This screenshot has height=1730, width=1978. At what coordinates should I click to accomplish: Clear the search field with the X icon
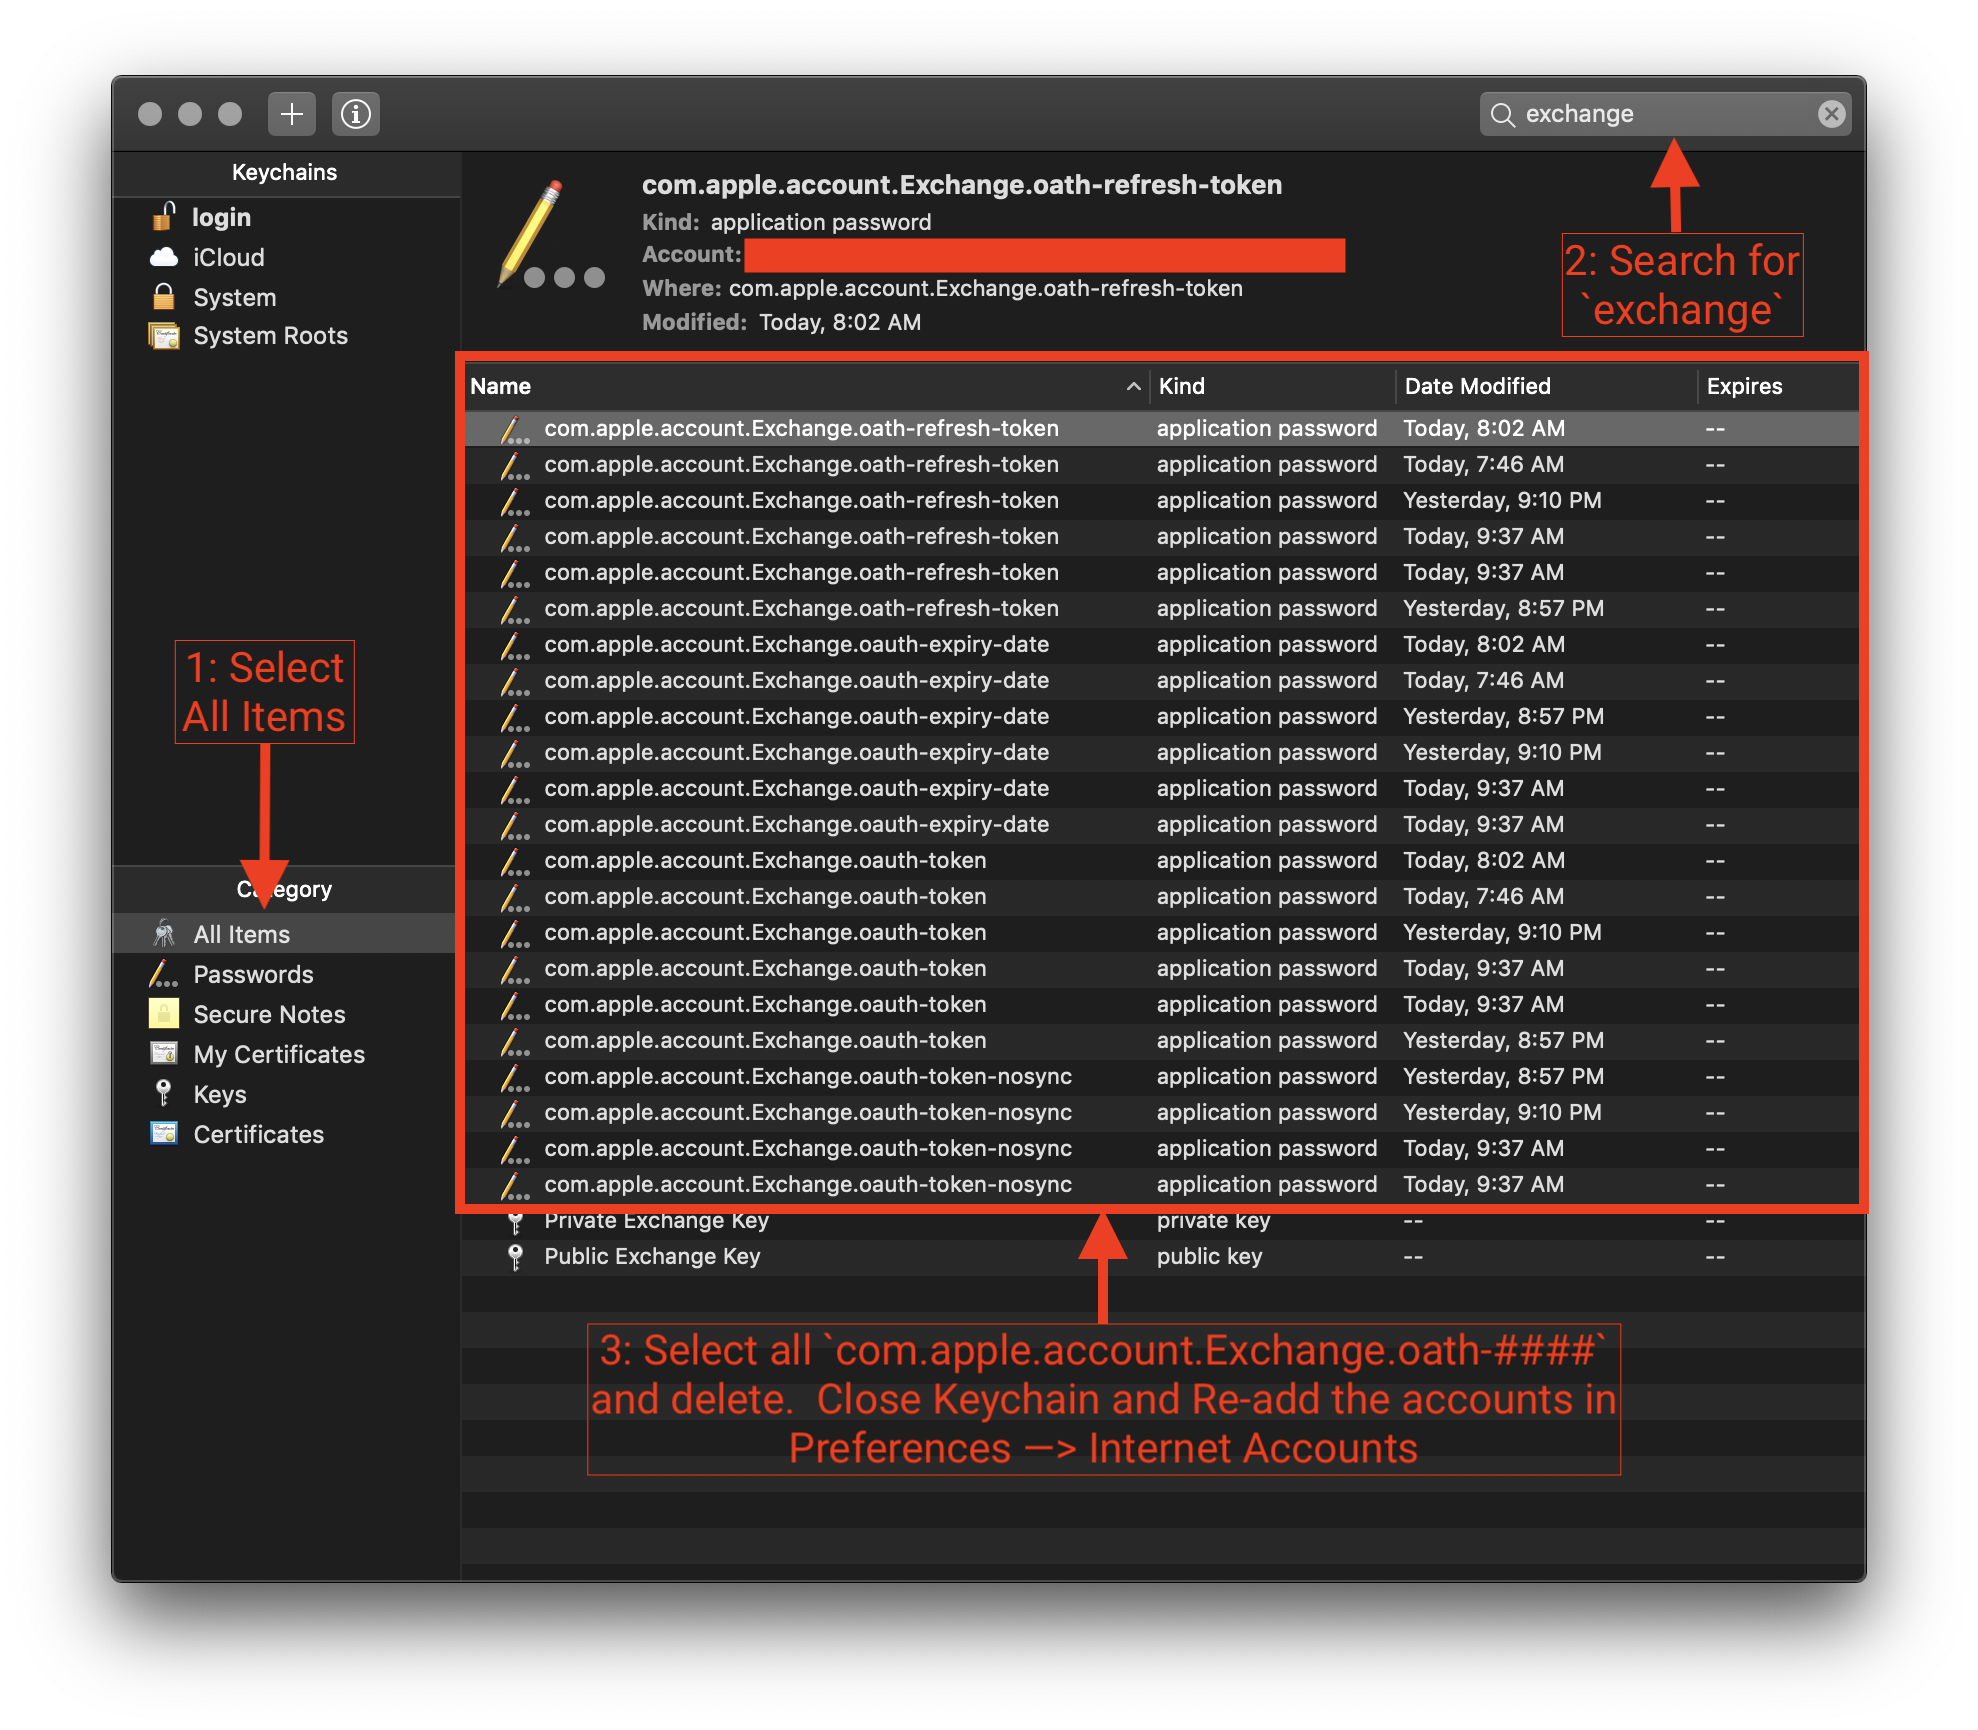pyautogui.click(x=1831, y=114)
